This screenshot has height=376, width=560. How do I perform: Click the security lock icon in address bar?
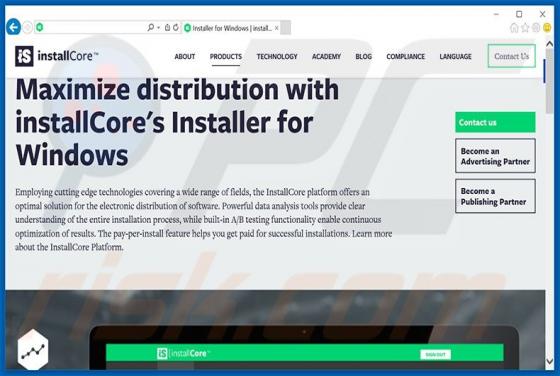point(167,27)
